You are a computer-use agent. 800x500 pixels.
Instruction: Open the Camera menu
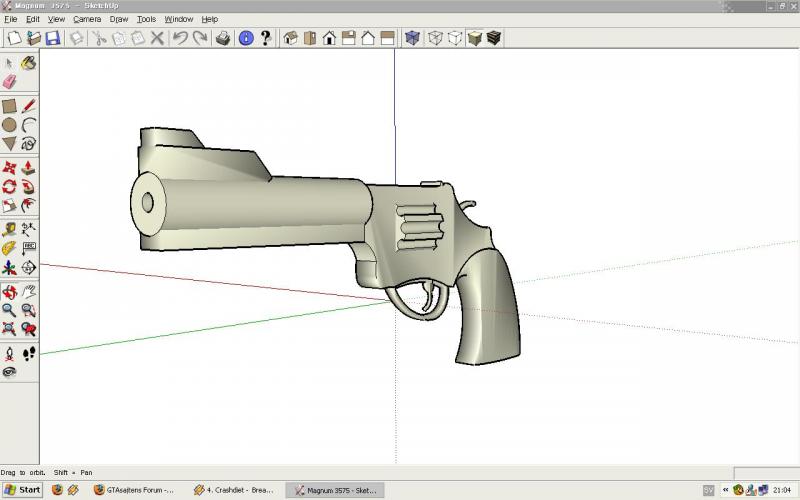tap(86, 19)
